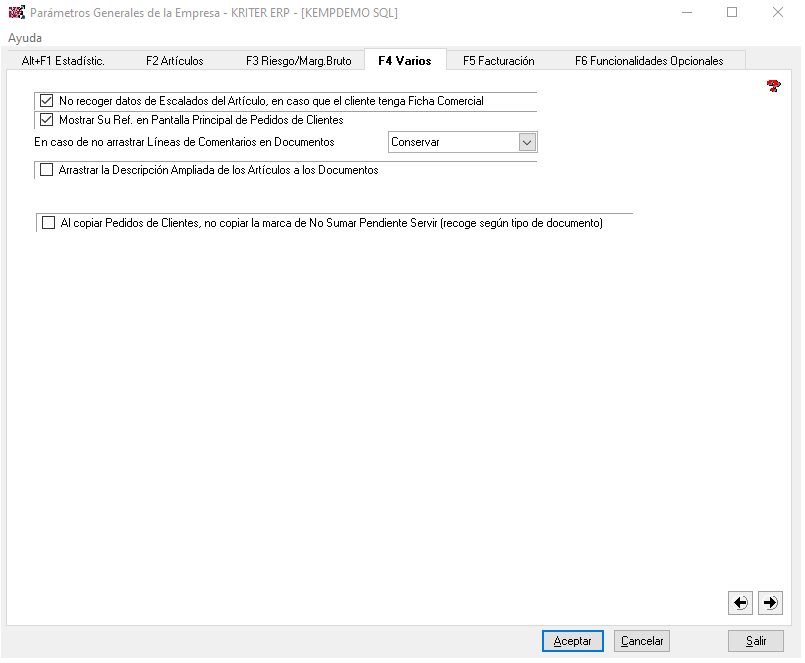Switch to Alt+F1 Estadístic. tab
805x663 pixels.
[63, 61]
